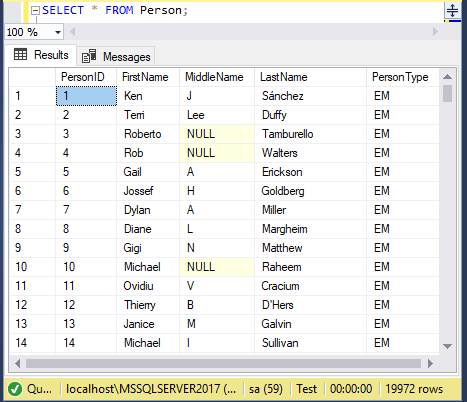
Task: Select the PersonID cell with value 1
Action: point(86,96)
